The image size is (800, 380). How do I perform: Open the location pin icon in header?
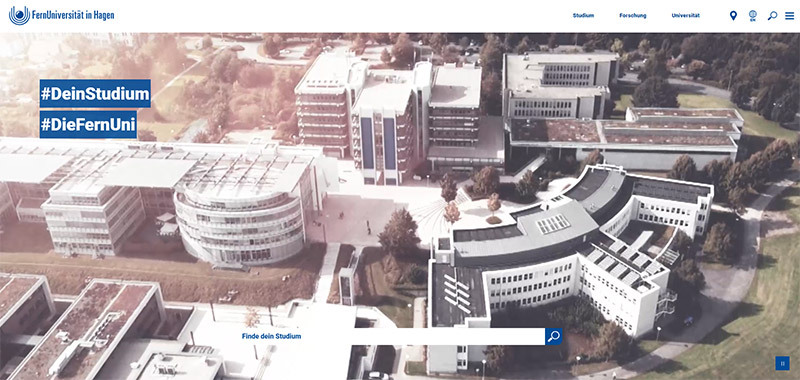click(x=733, y=15)
